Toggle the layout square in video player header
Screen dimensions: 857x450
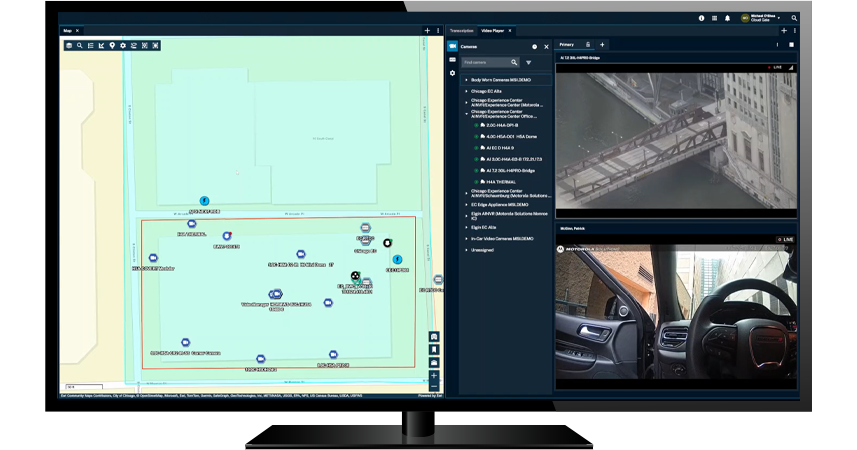791,45
